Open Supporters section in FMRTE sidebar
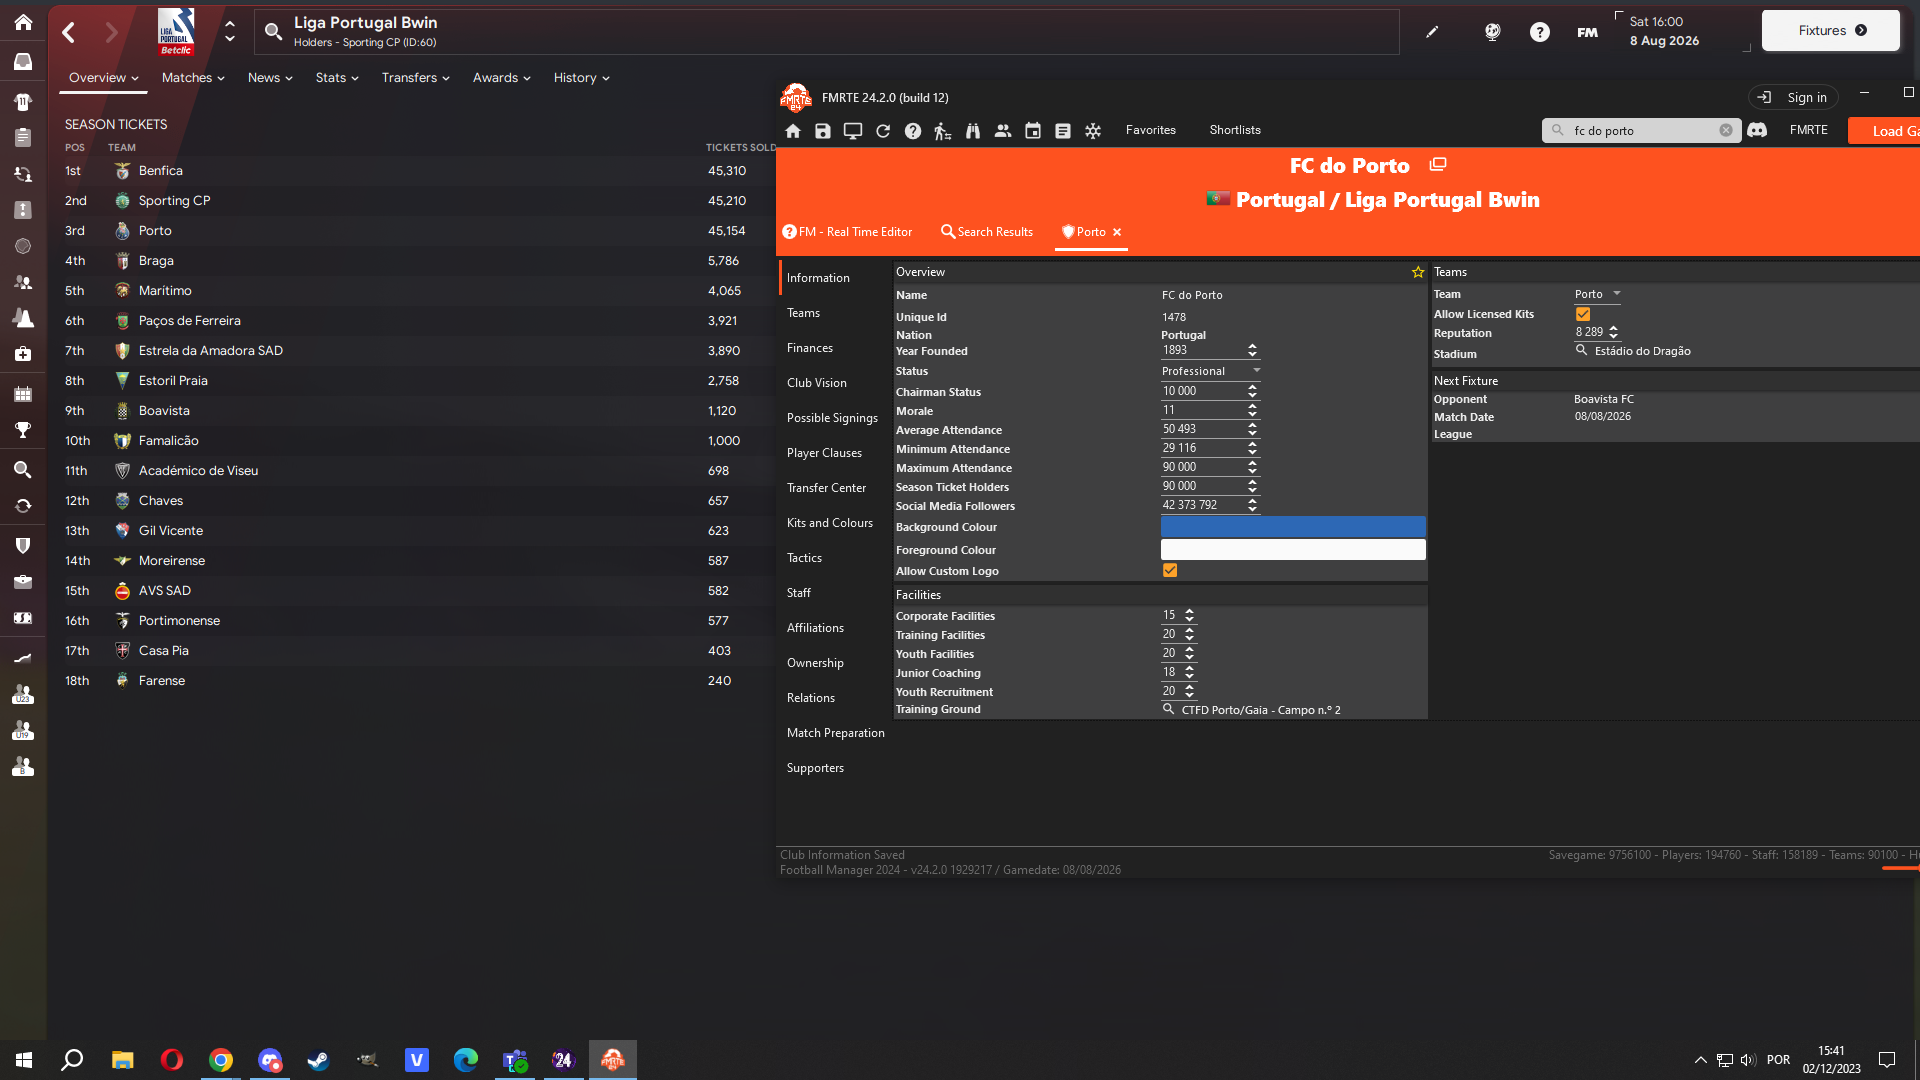This screenshot has height=1080, width=1920. [x=815, y=768]
